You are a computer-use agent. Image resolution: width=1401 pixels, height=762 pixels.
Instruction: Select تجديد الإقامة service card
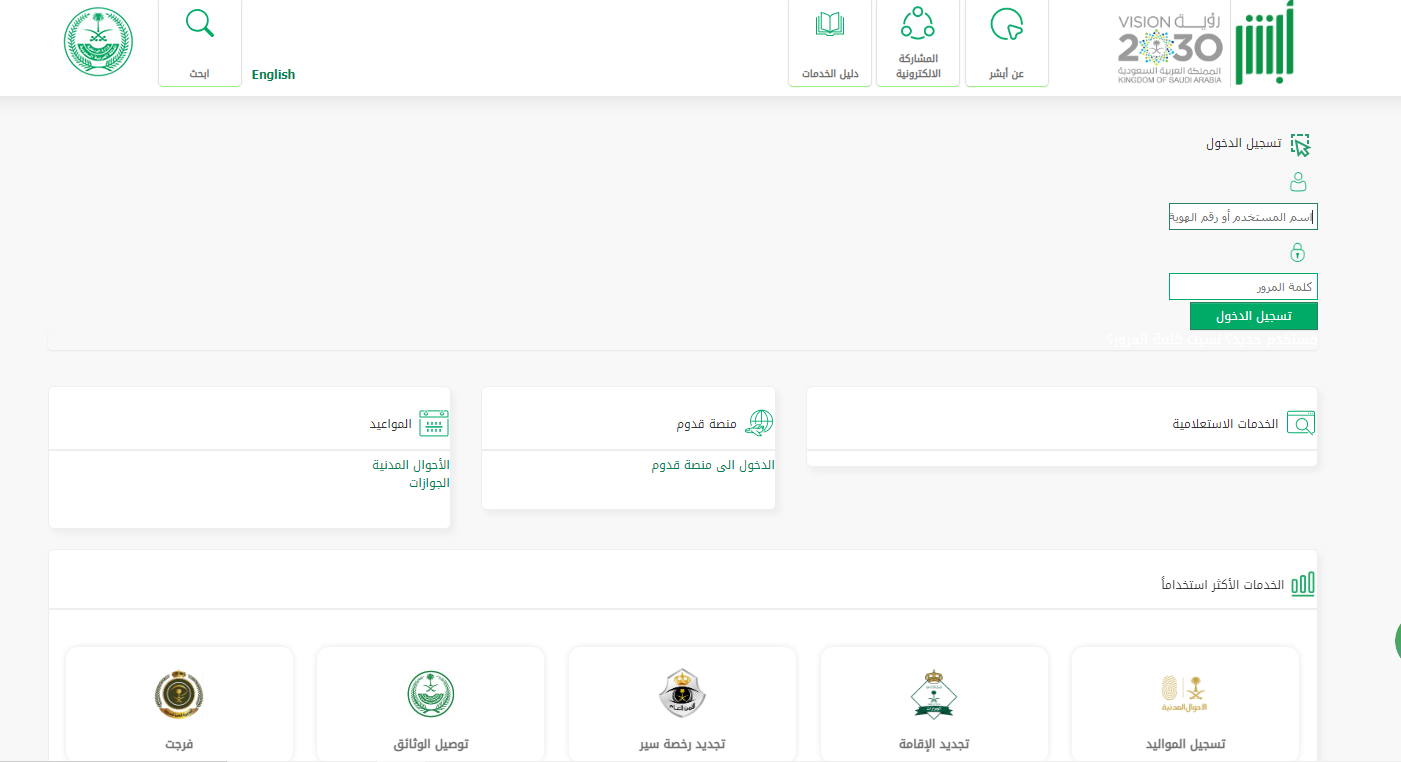pos(934,705)
